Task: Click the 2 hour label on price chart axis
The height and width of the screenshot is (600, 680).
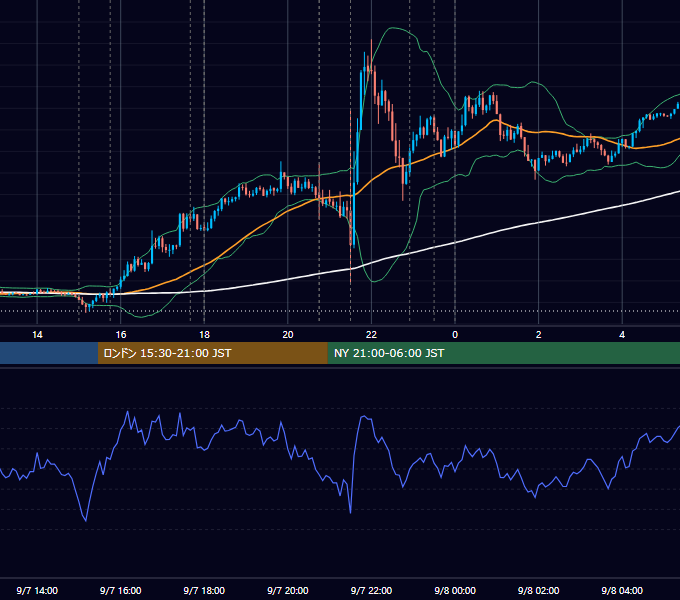Action: (x=539, y=335)
